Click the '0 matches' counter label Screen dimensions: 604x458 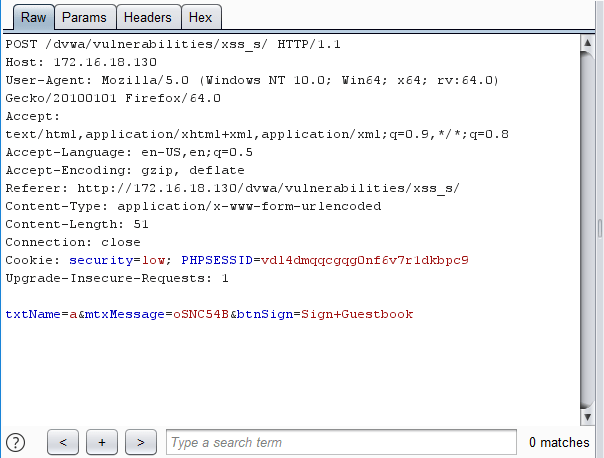tap(559, 442)
